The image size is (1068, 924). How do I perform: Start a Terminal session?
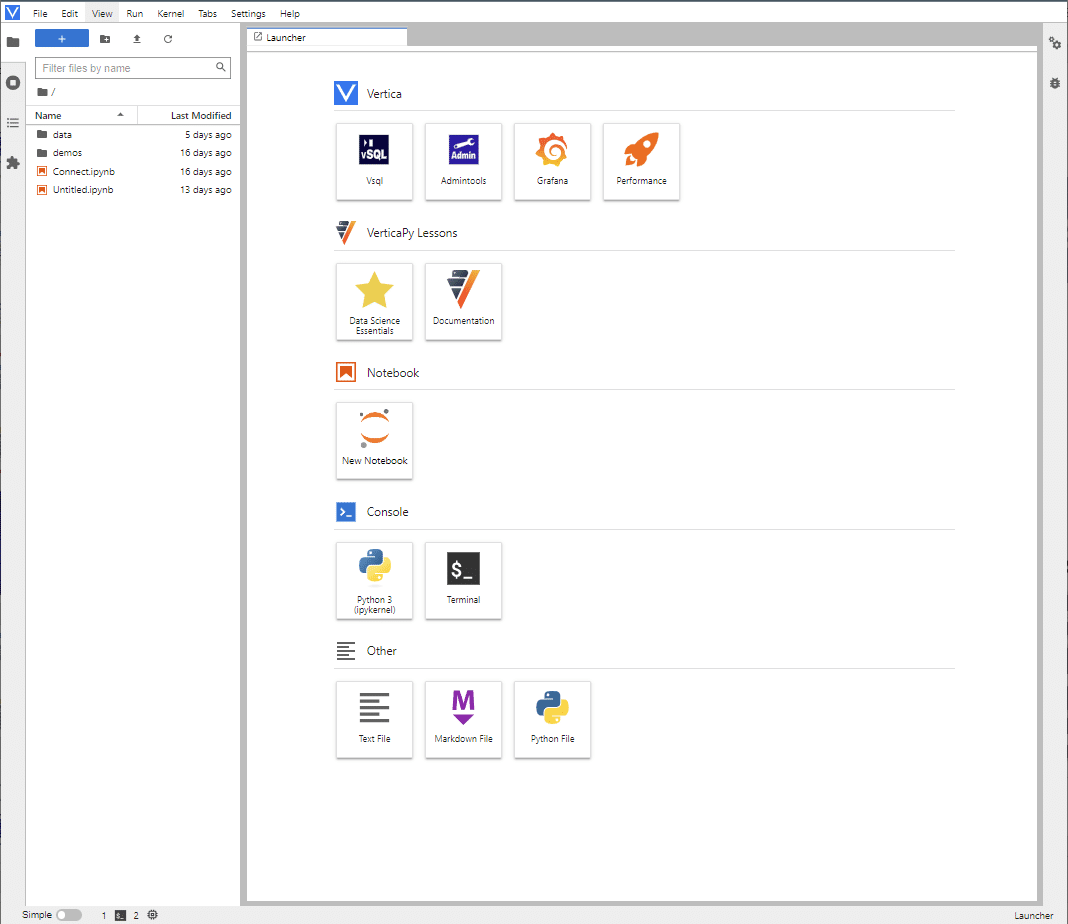point(463,581)
